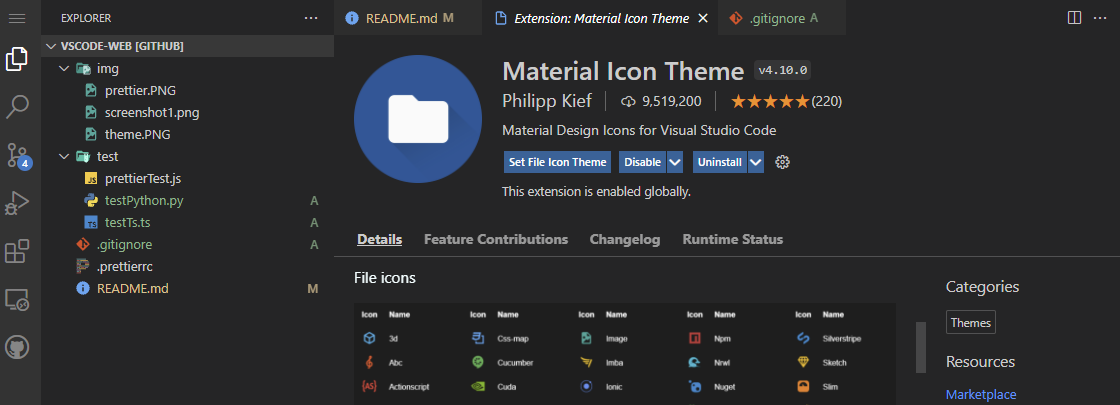Open the Disable button dropdown arrow
Image resolution: width=1120 pixels, height=405 pixels.
675,162
